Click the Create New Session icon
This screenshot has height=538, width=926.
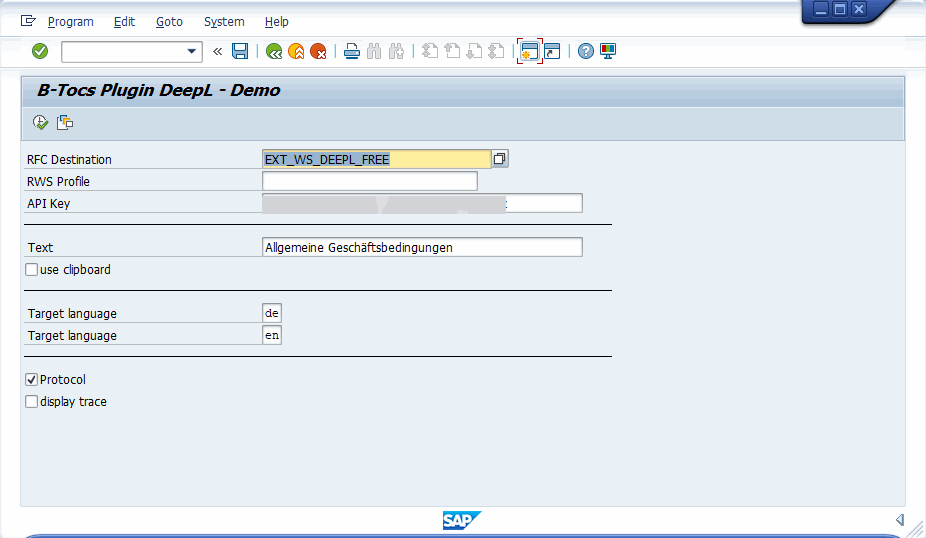click(530, 51)
